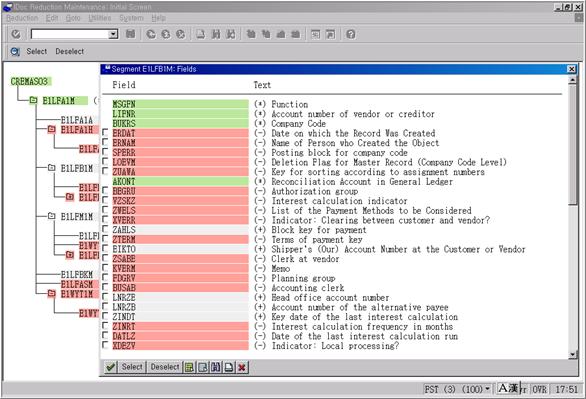This screenshot has height=399, width=586.
Task: Click the red X cancel icon in dialog toolbar
Action: [242, 368]
